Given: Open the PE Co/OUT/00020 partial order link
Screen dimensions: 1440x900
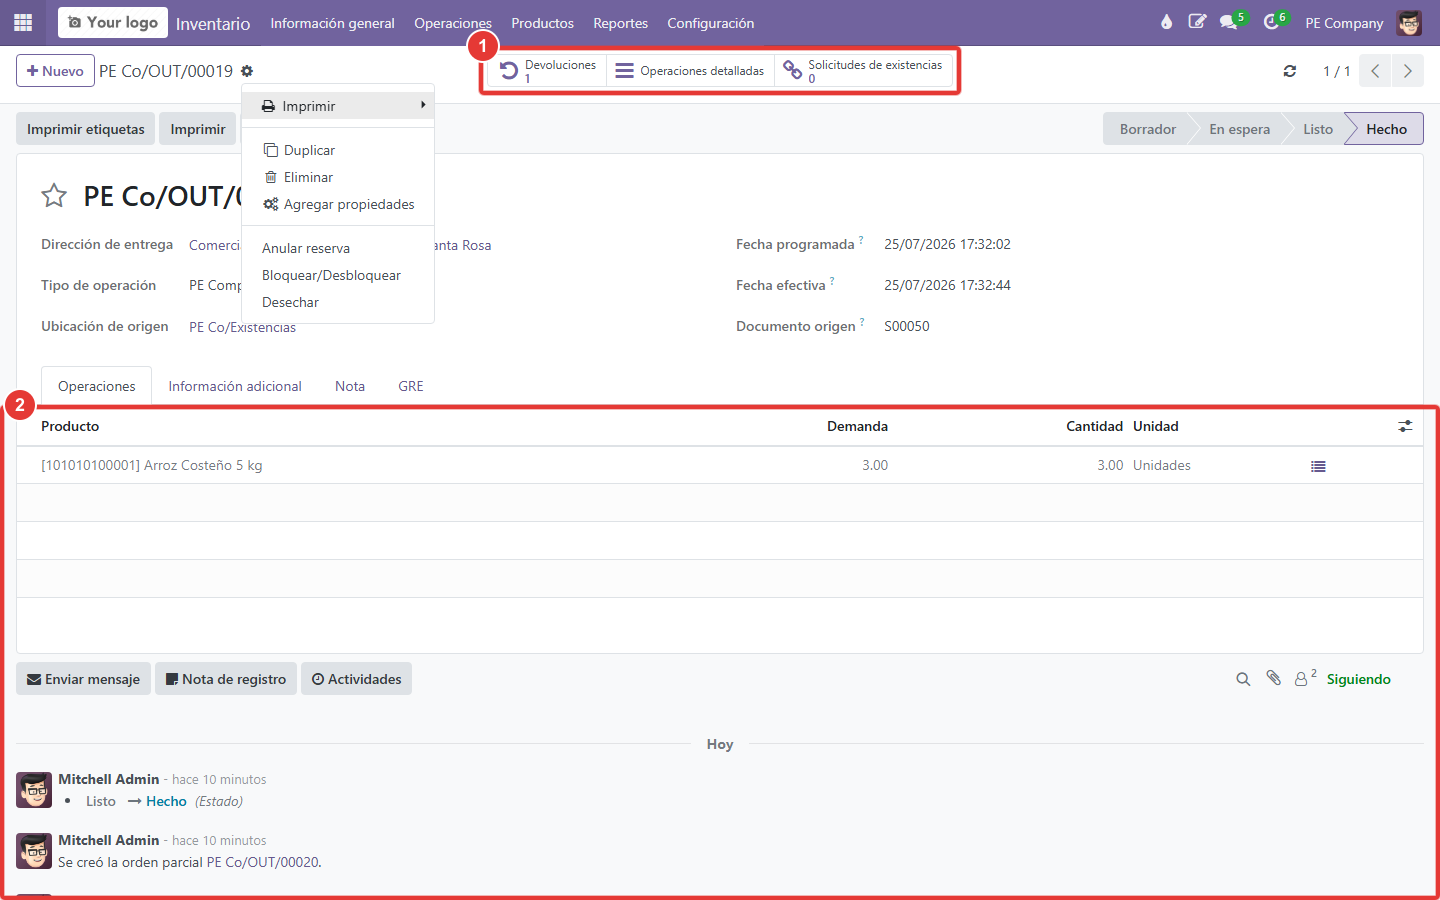Looking at the screenshot, I should [263, 862].
